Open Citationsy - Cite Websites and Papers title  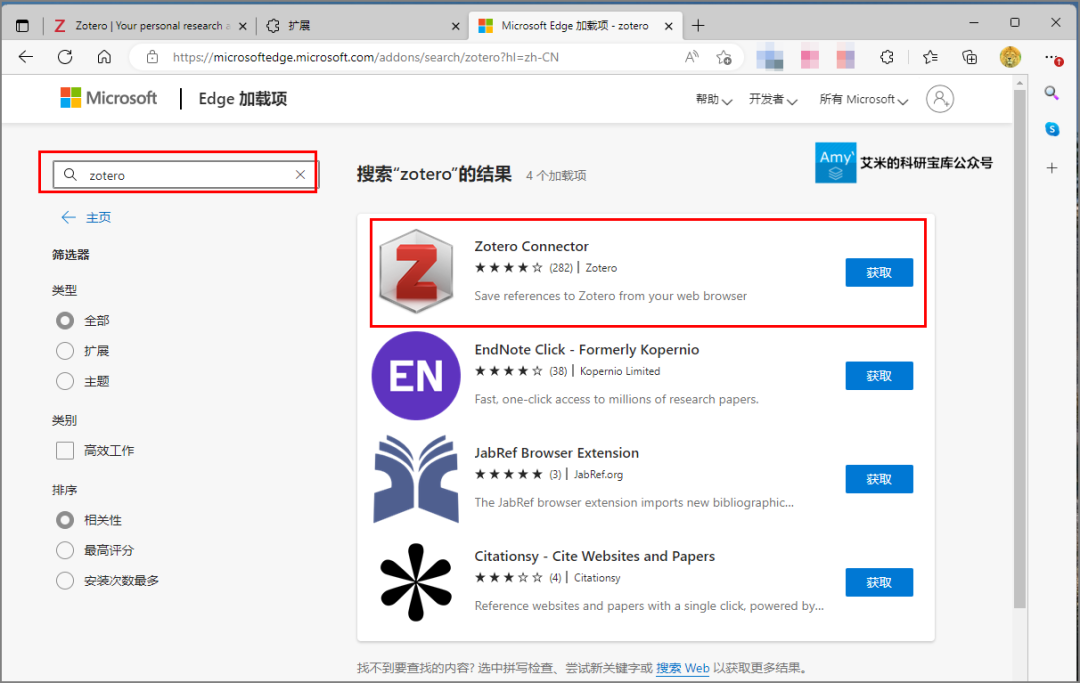594,556
